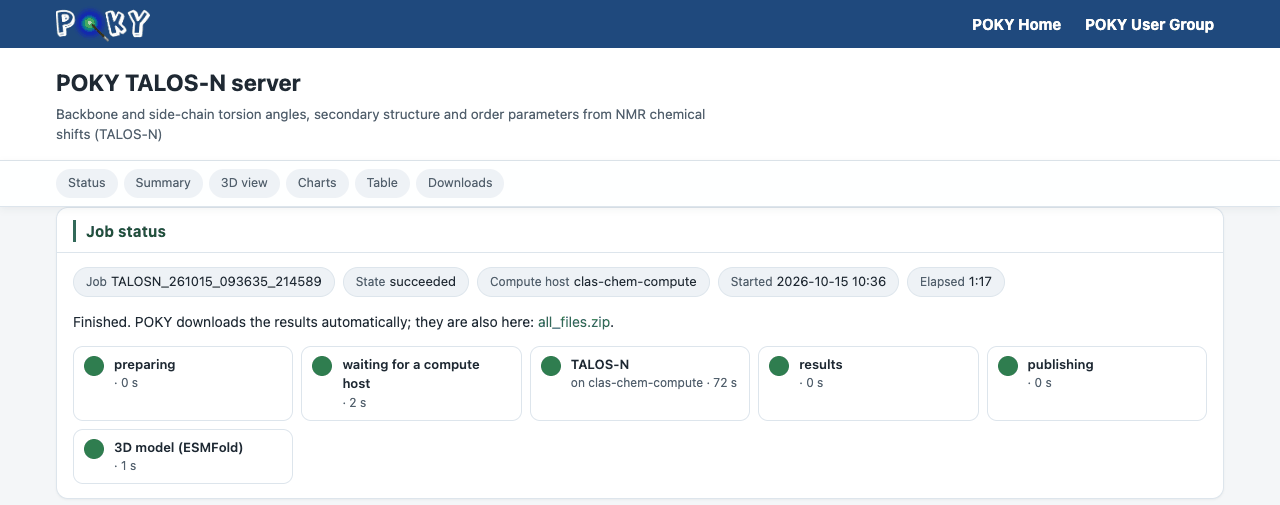1280x505 pixels.
Task: Click the green status dot for results step
Action: 779,366
